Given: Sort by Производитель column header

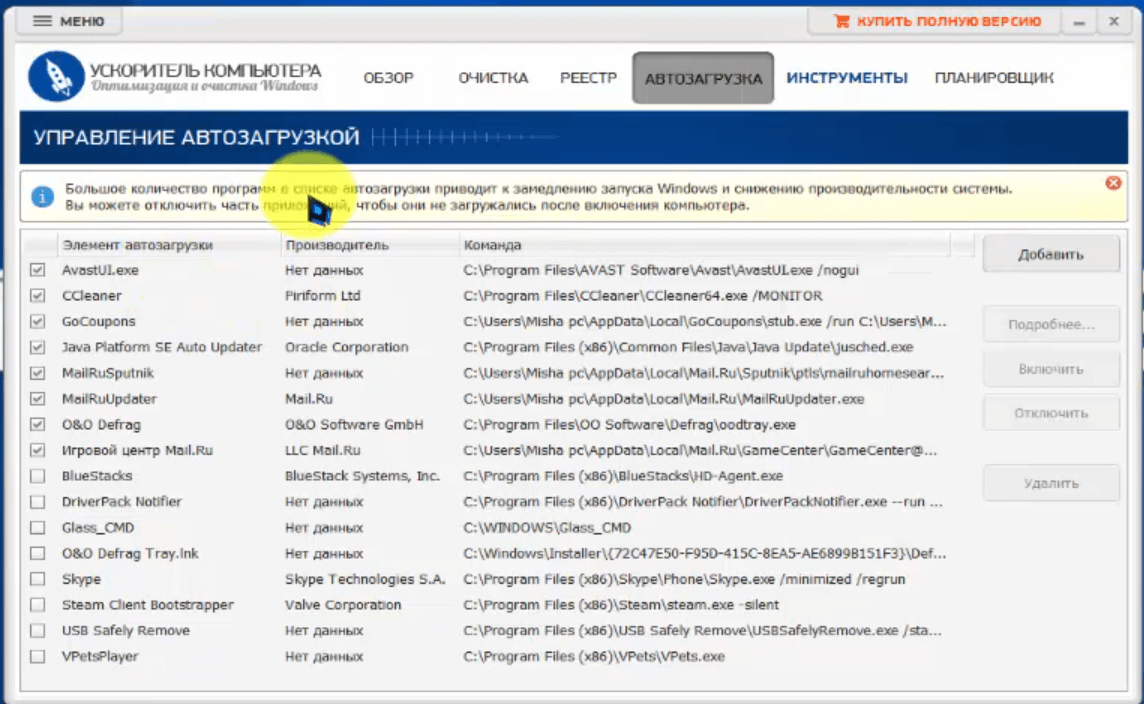Looking at the screenshot, I should 337,245.
